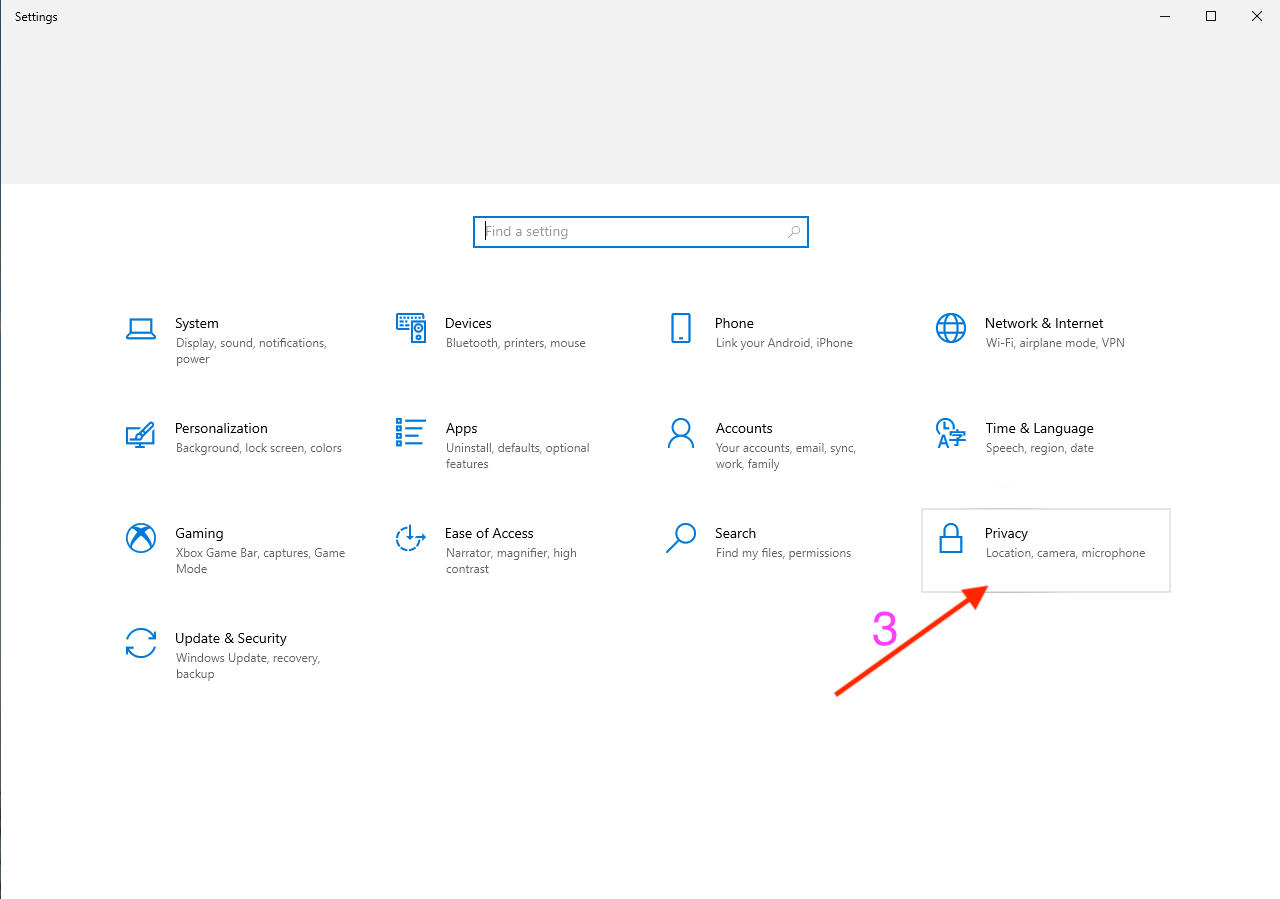The height and width of the screenshot is (899, 1280).
Task: Maximize the Settings window
Action: [x=1211, y=16]
